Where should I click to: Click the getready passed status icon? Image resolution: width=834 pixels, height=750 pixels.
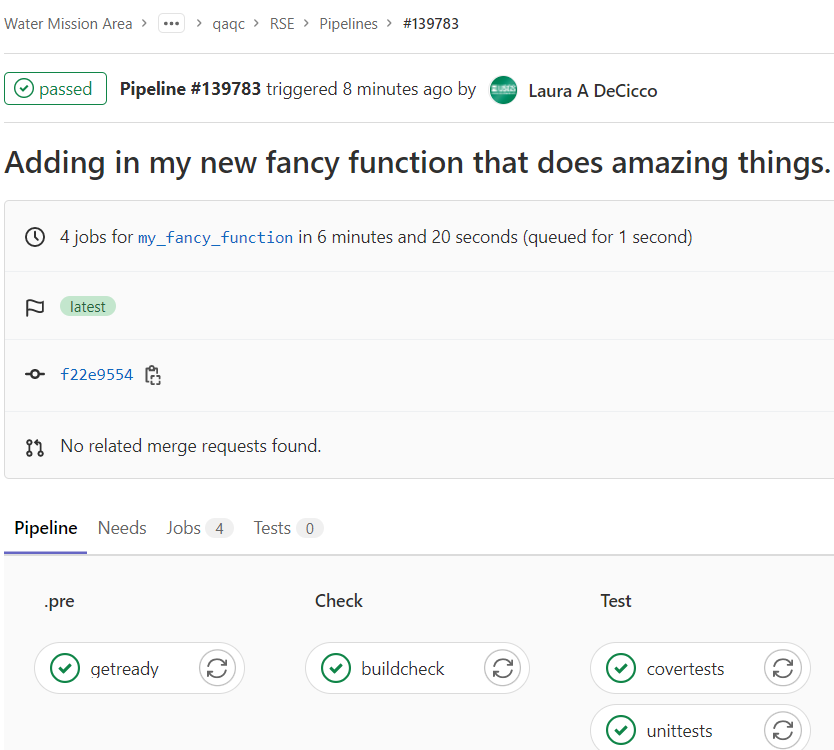65,668
